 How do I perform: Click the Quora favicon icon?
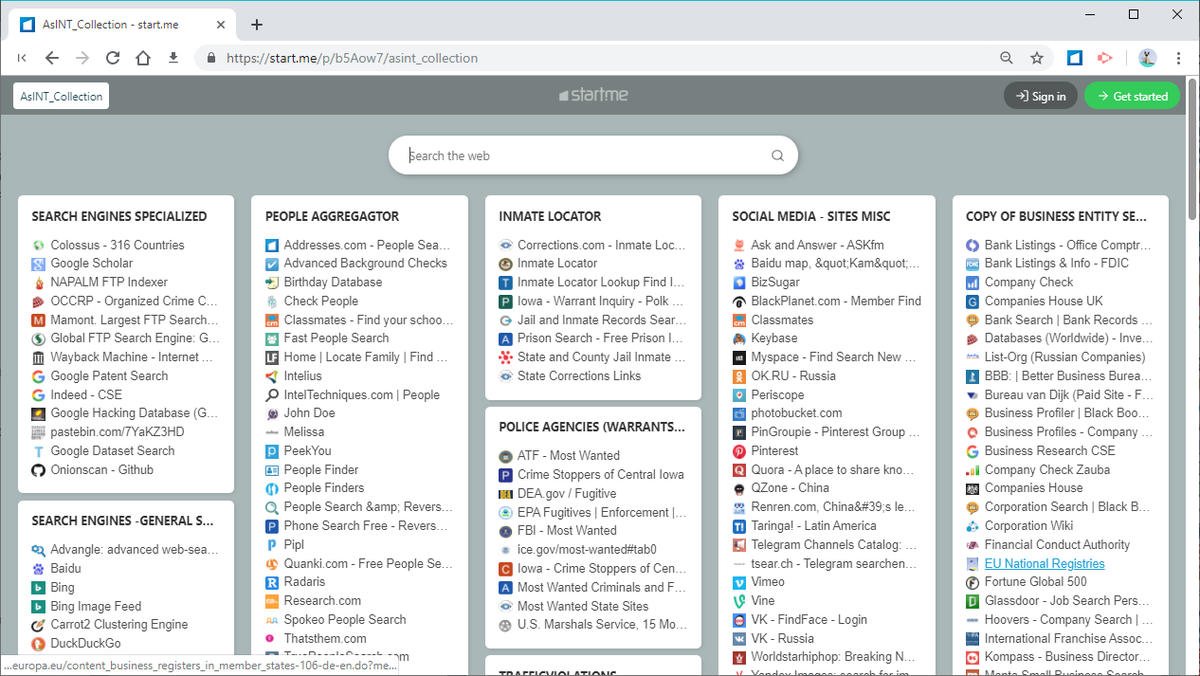click(x=739, y=470)
